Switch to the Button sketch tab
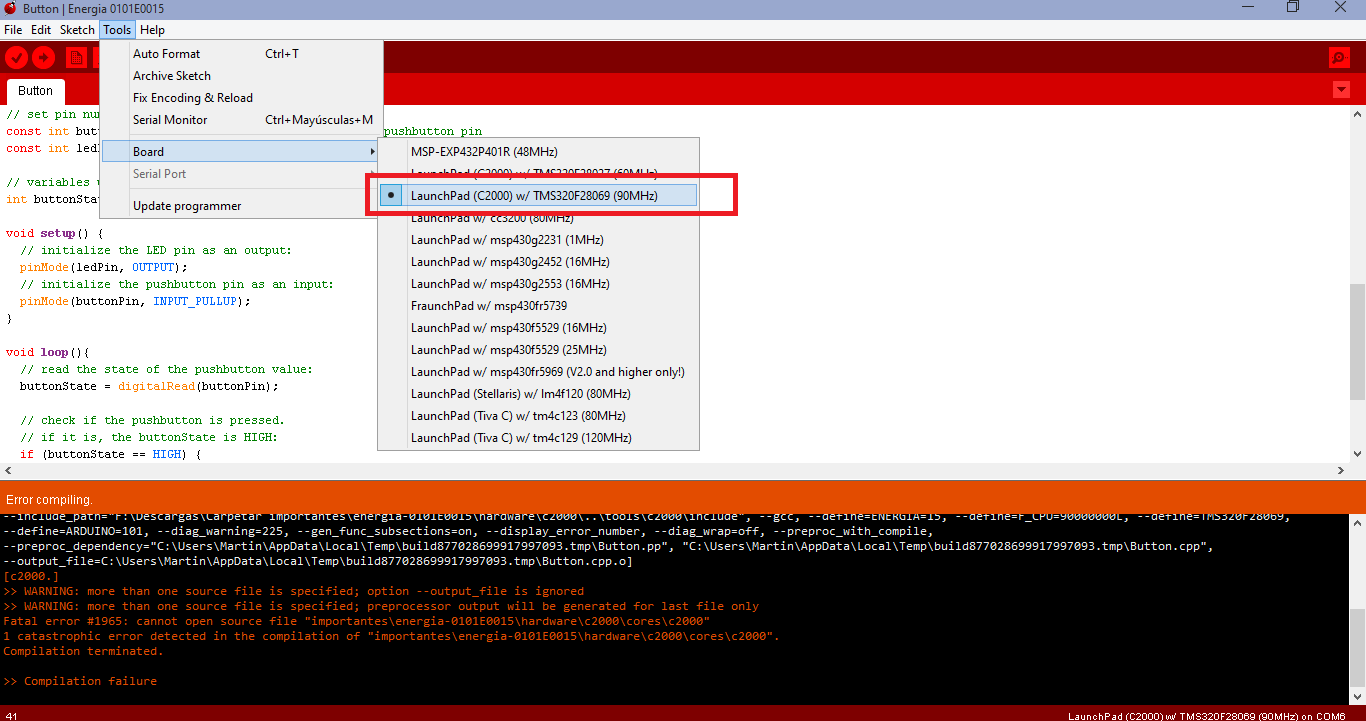1366x721 pixels. (x=36, y=91)
